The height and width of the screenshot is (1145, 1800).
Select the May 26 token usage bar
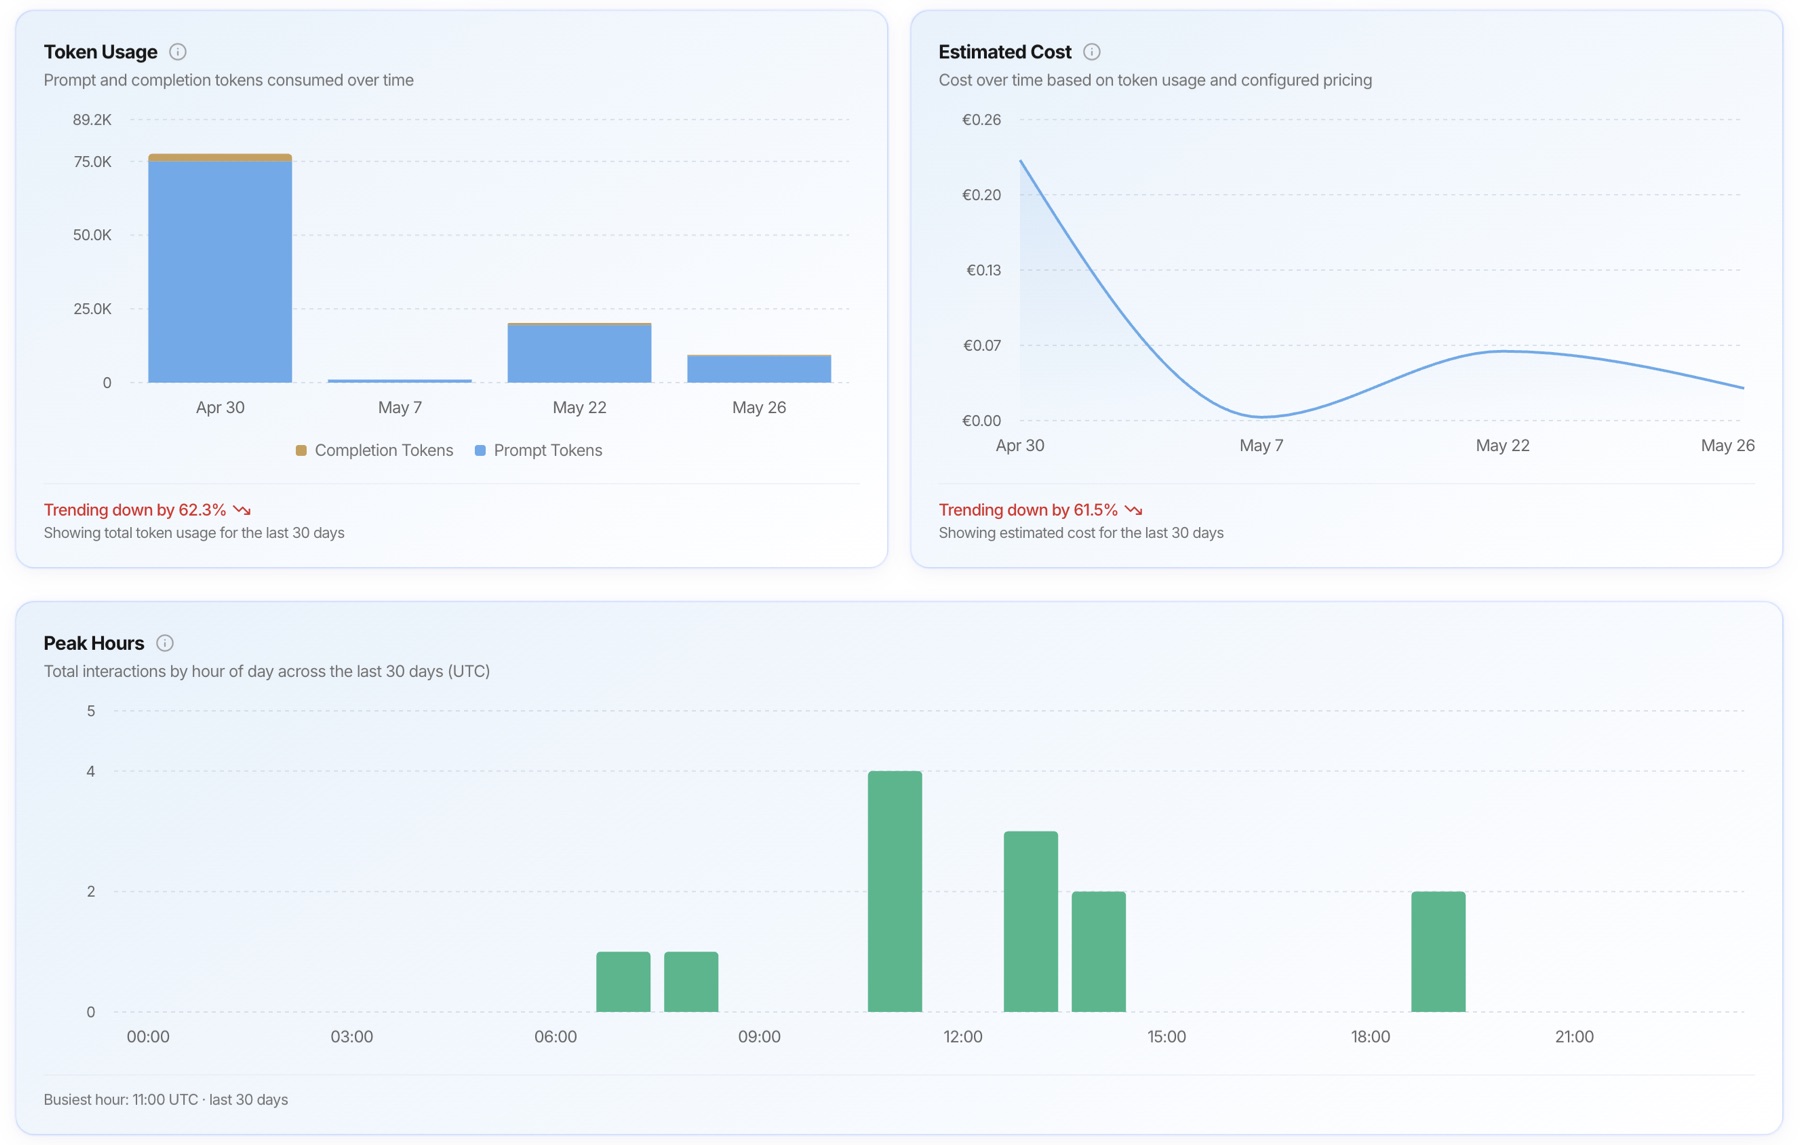pos(759,369)
